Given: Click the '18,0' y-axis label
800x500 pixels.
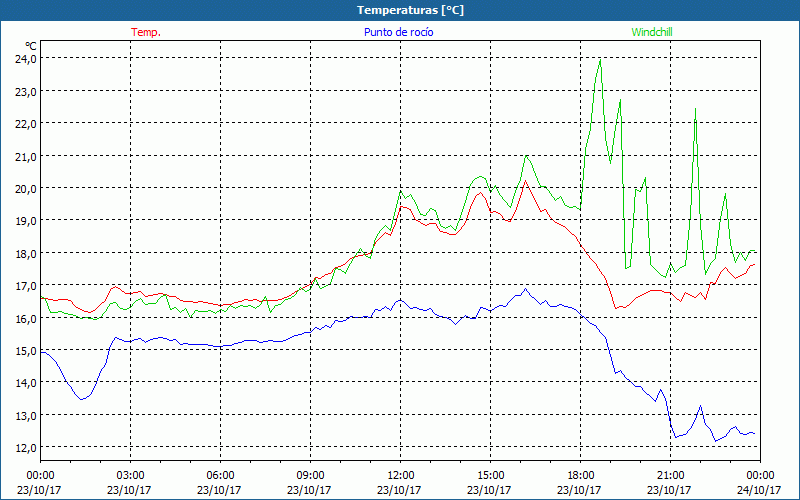Looking at the screenshot, I should (26, 253).
